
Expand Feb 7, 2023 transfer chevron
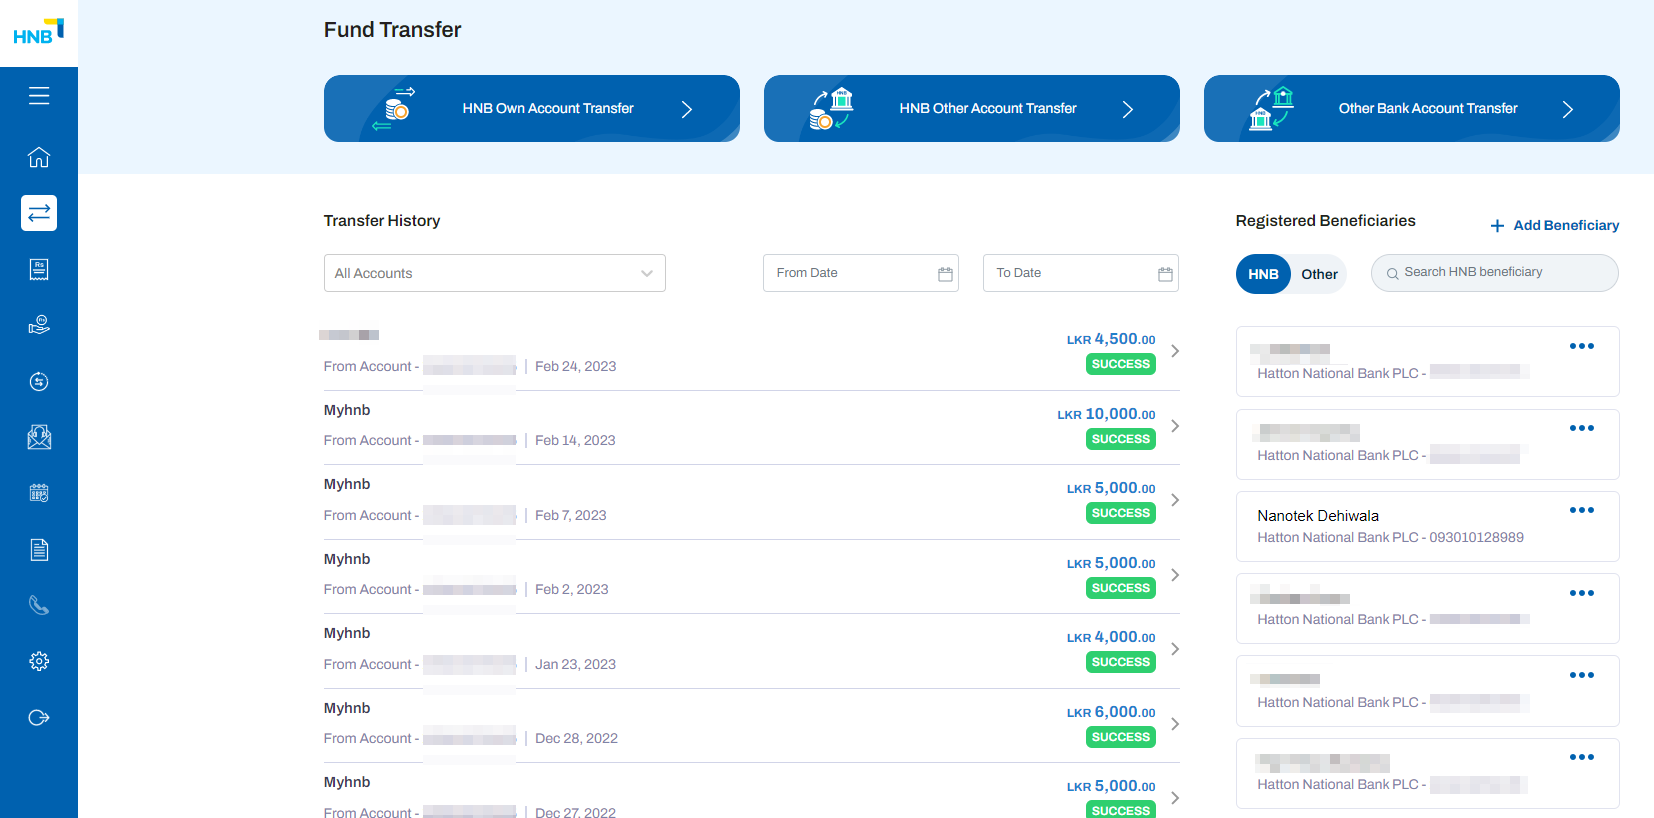tap(1175, 500)
